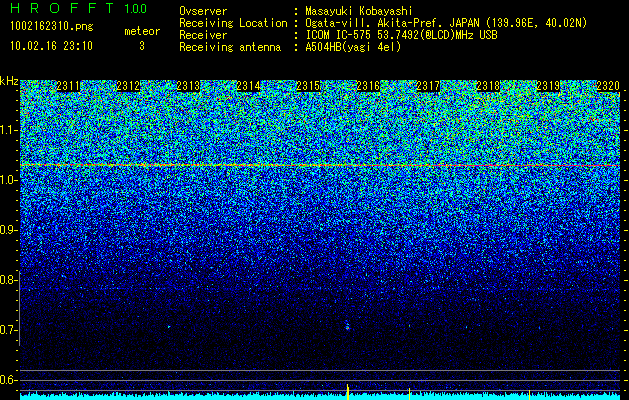Viewport: 629px width, 400px height.
Task: Click the 1.0 frequency axis label
Action: coord(7,181)
